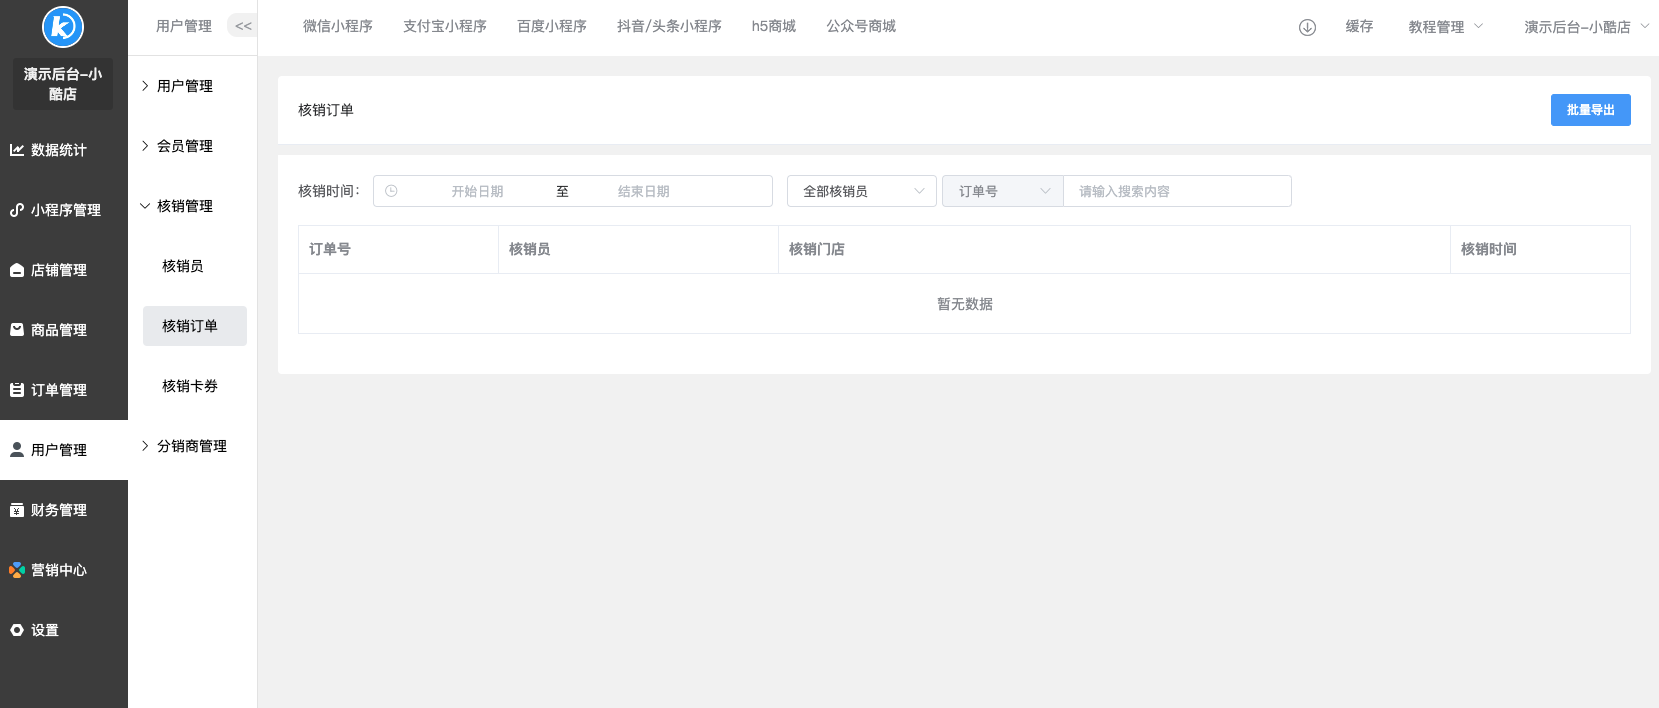
Task: Open the 全部核销员 dropdown
Action: [x=862, y=191]
